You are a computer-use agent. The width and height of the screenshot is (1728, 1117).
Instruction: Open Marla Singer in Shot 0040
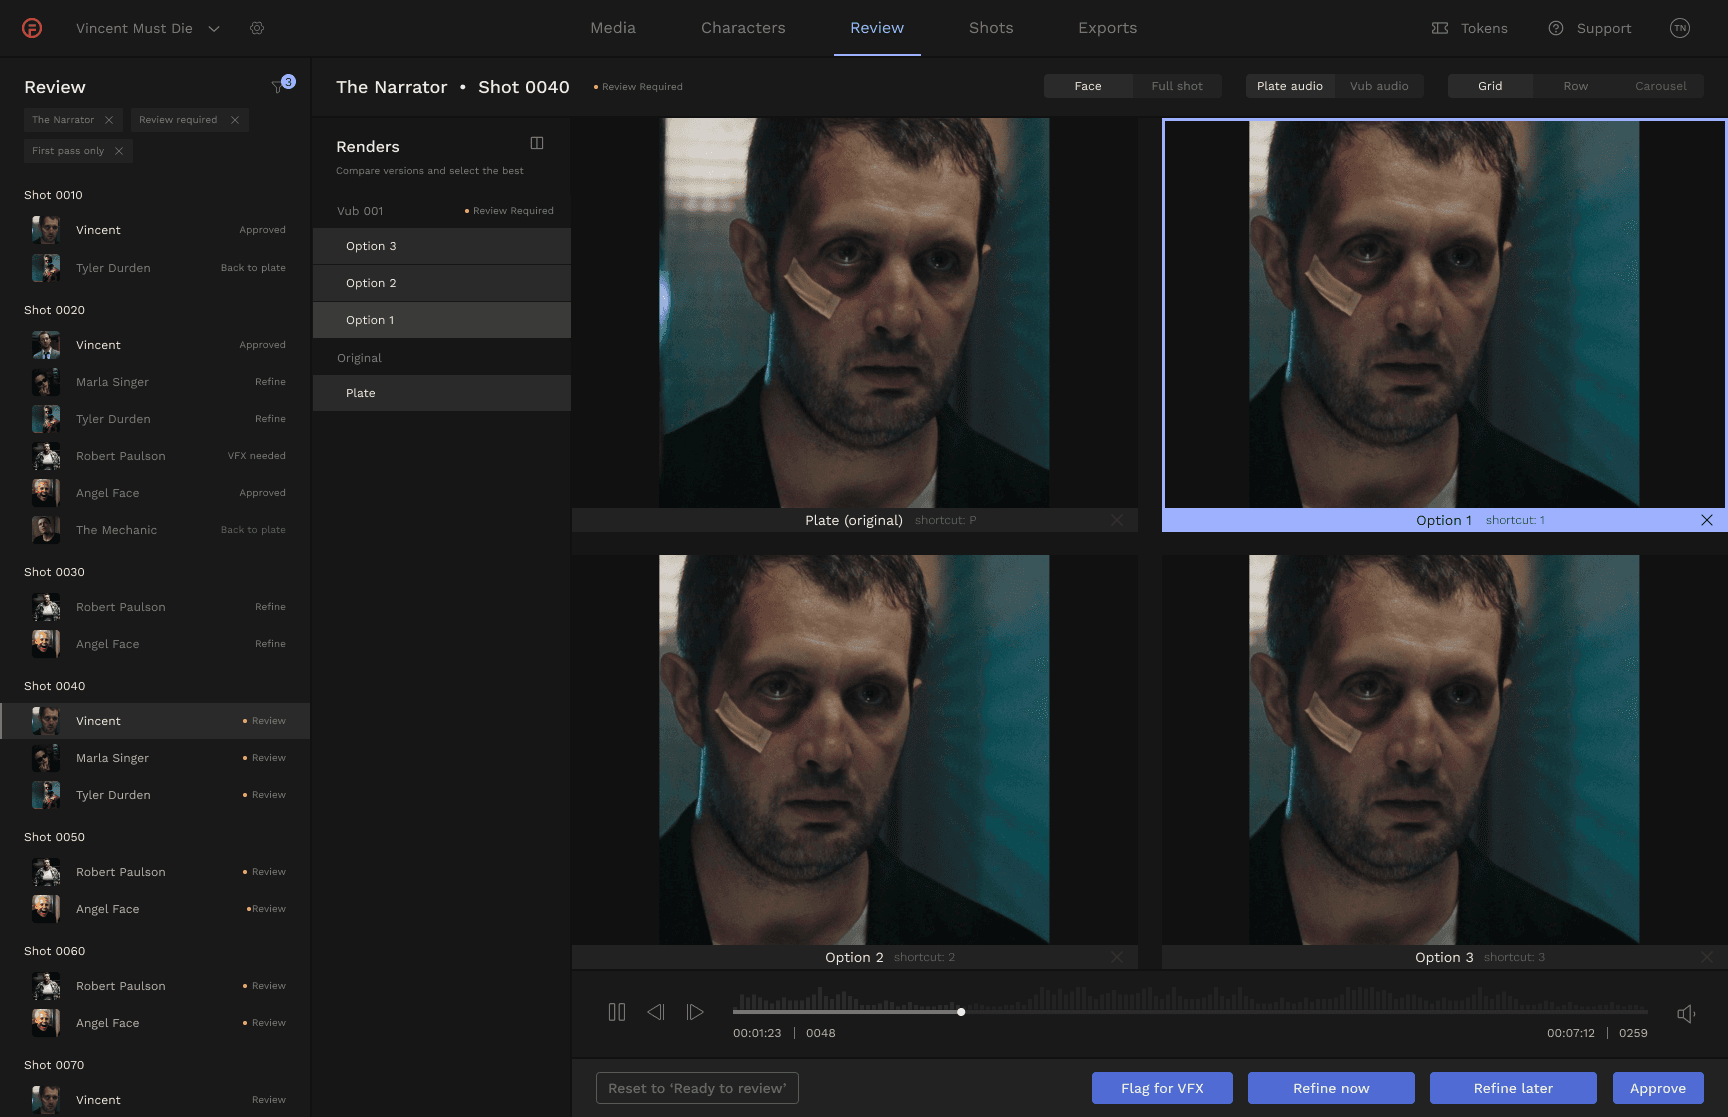155,758
